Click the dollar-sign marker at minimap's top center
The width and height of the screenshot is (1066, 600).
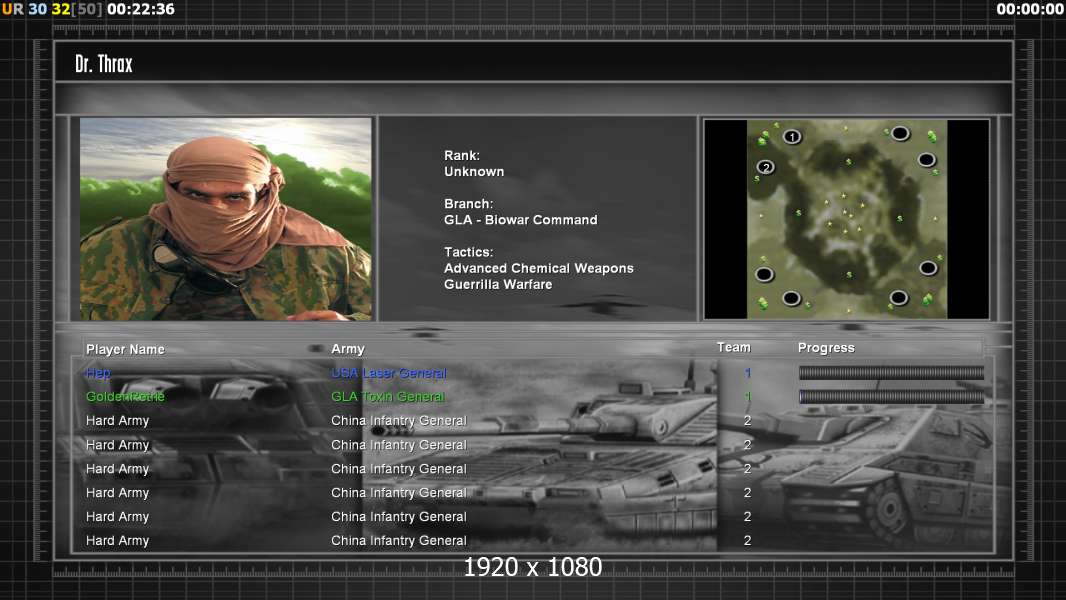848,161
